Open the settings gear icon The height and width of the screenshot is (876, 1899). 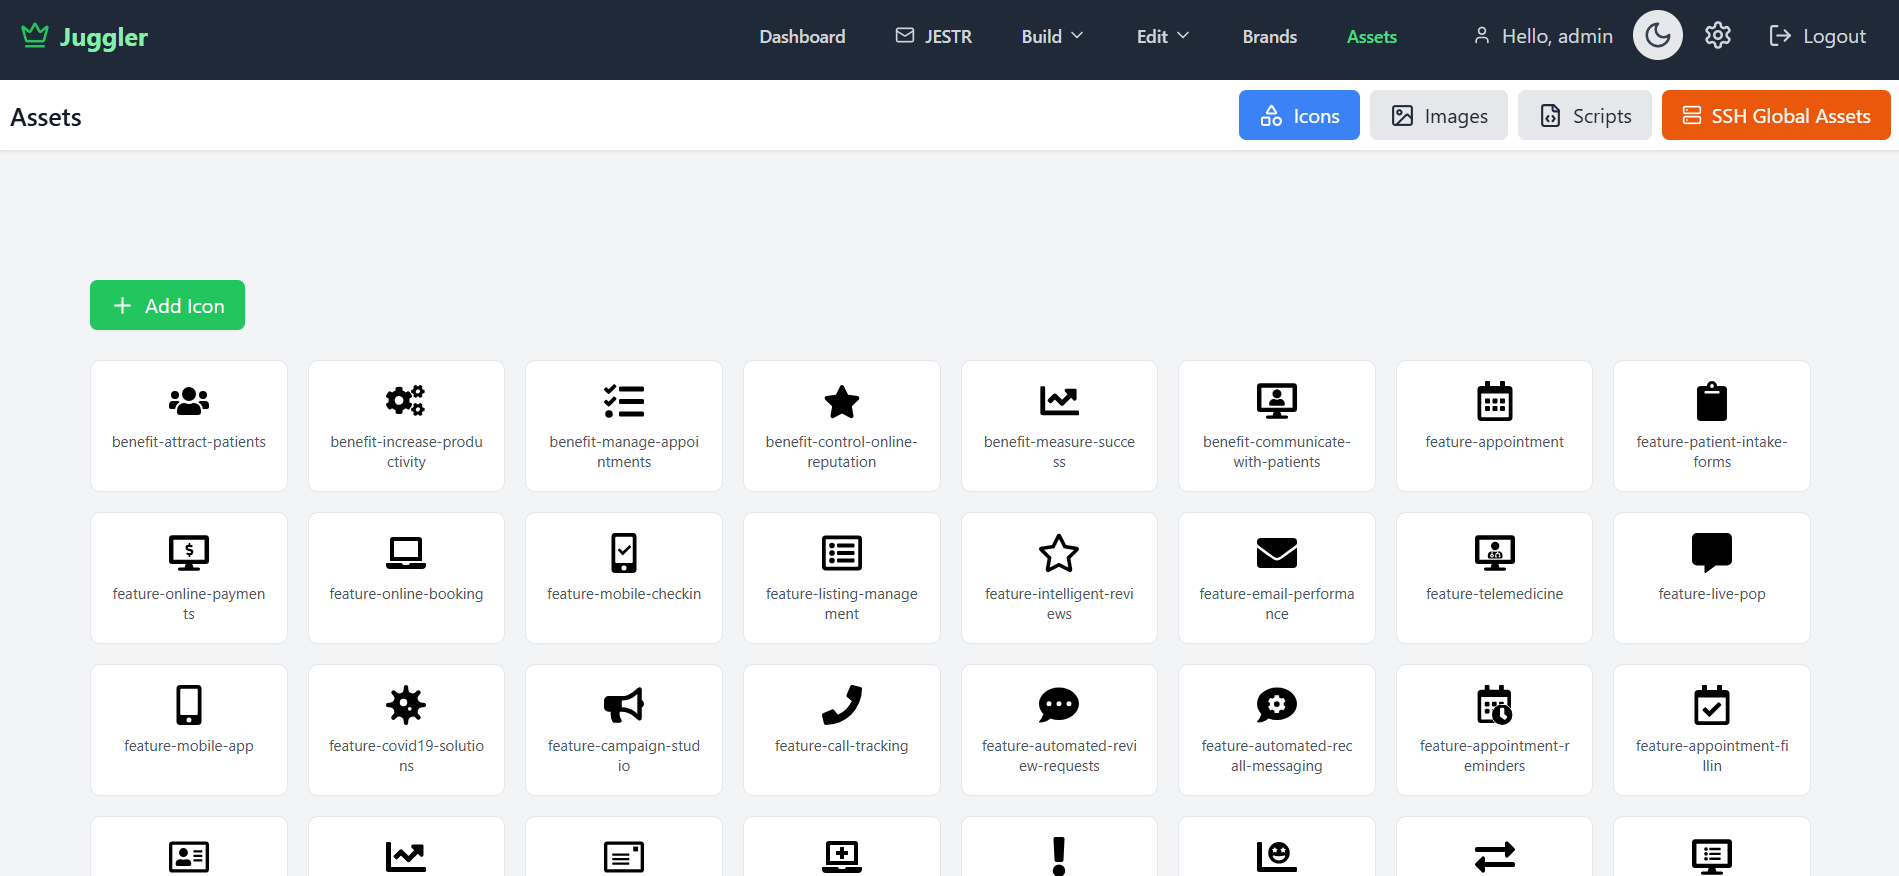[x=1717, y=36]
